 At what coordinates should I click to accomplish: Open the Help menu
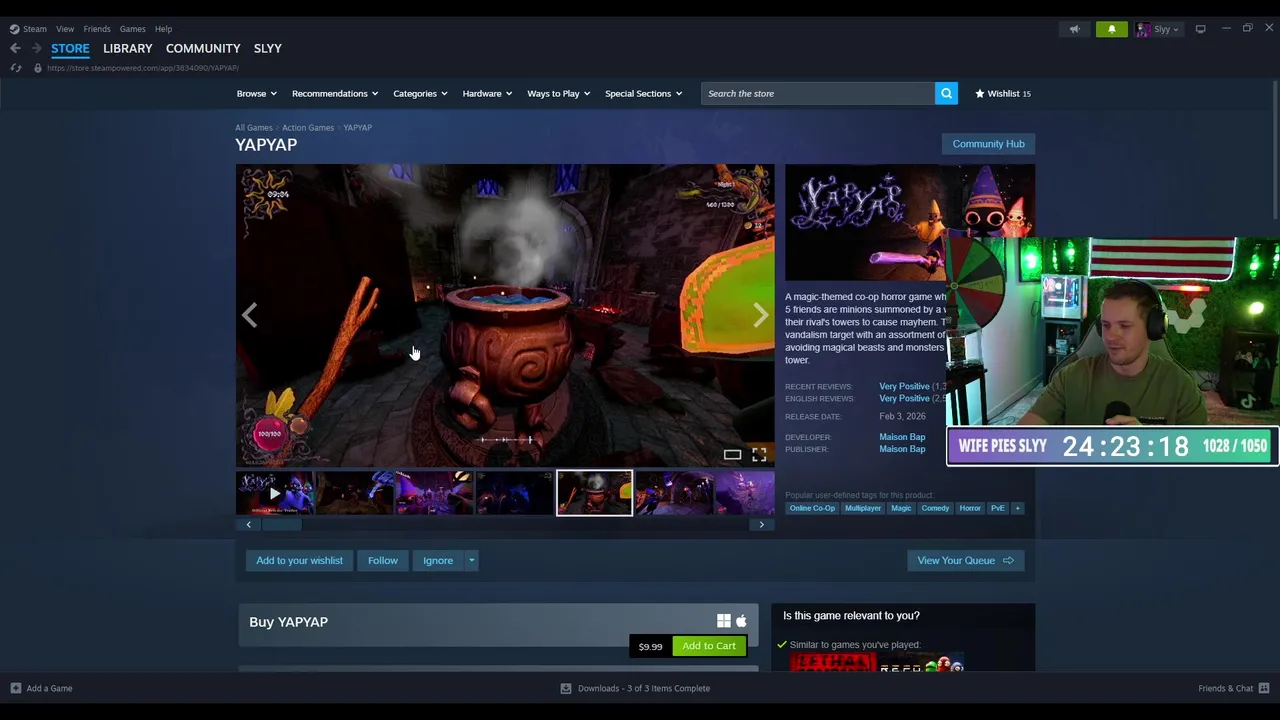[x=163, y=29]
